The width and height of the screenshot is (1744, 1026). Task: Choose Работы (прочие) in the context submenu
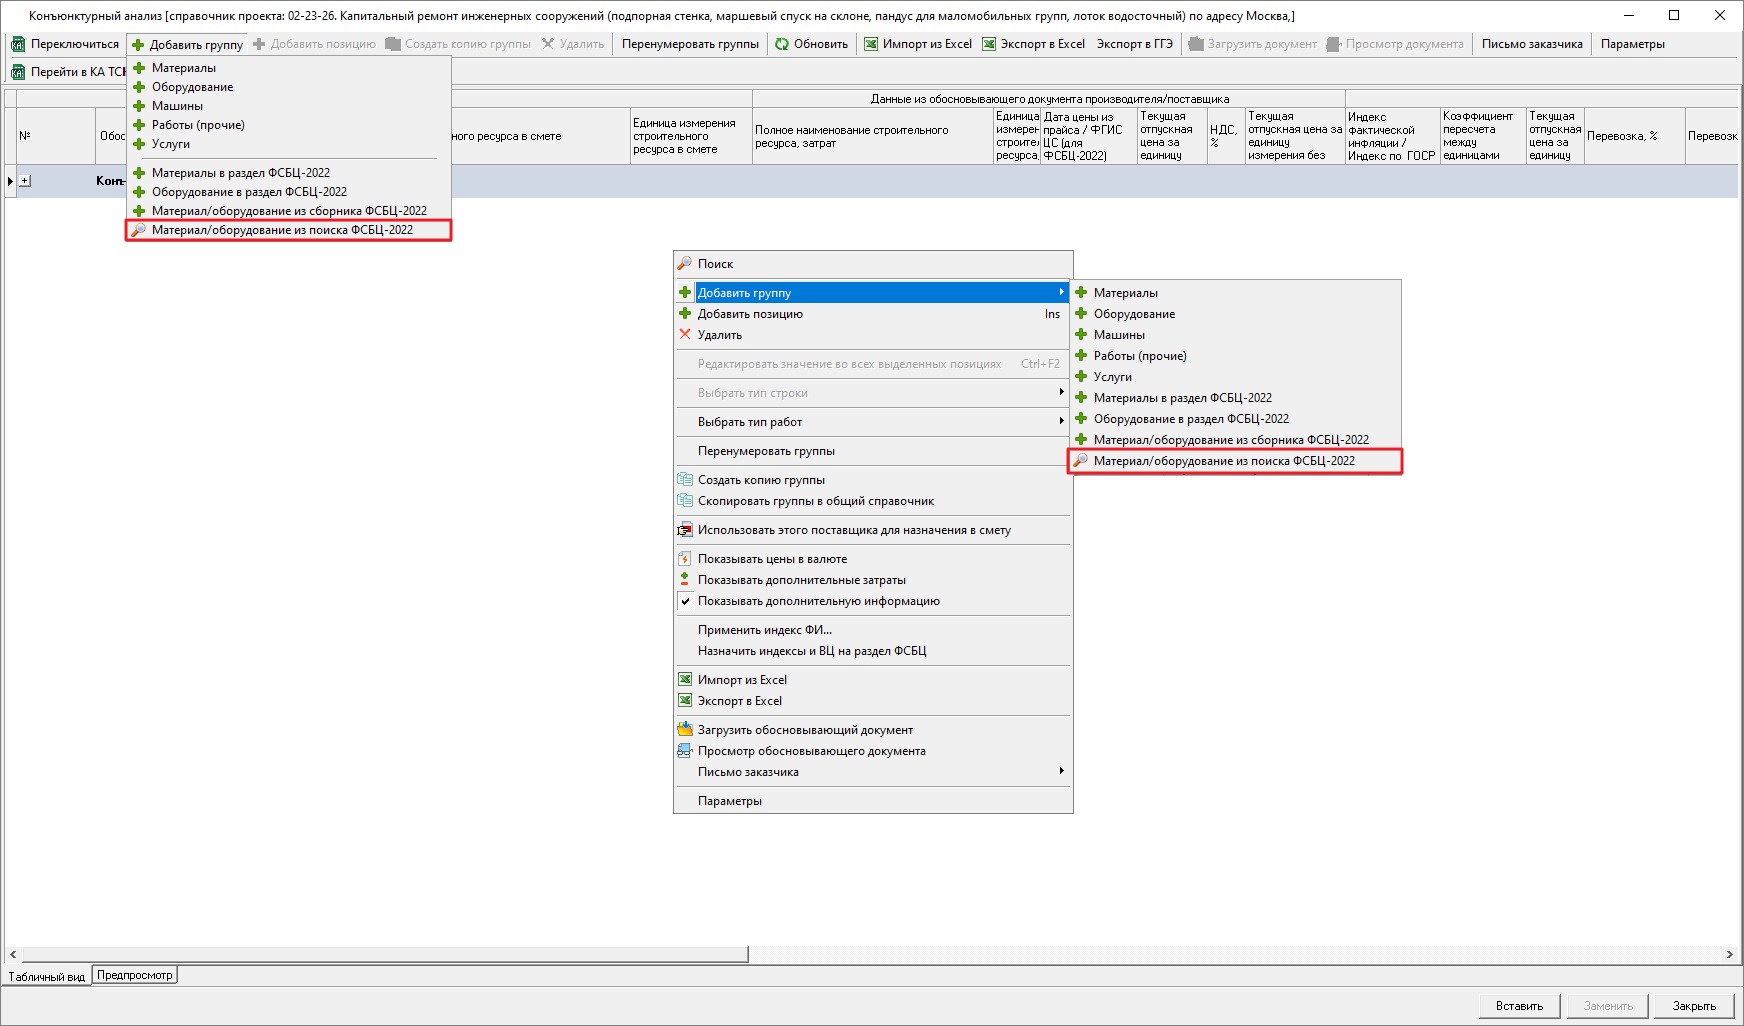(x=1235, y=356)
